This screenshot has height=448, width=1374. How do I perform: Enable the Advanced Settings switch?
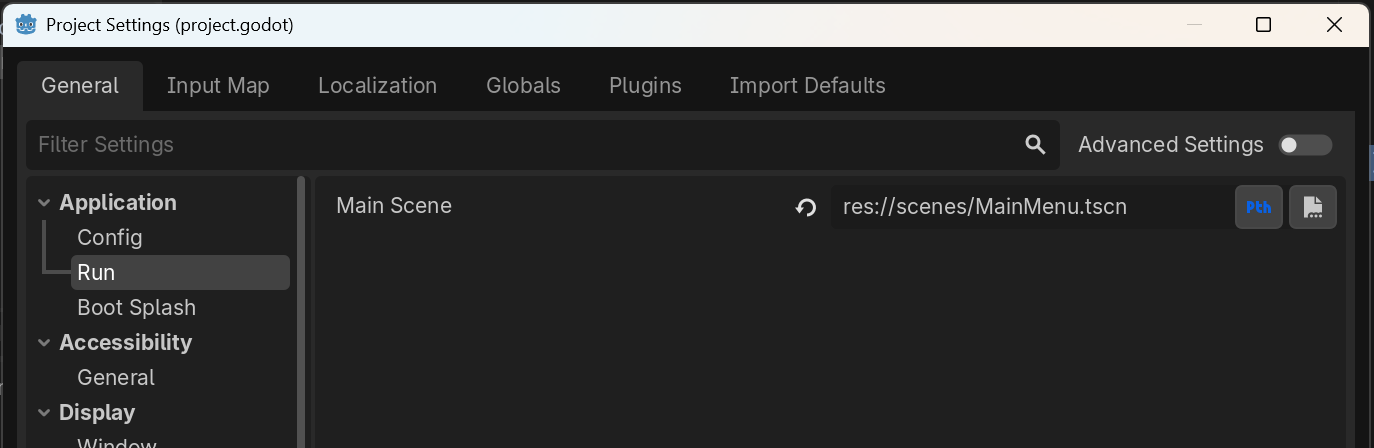tap(1305, 145)
